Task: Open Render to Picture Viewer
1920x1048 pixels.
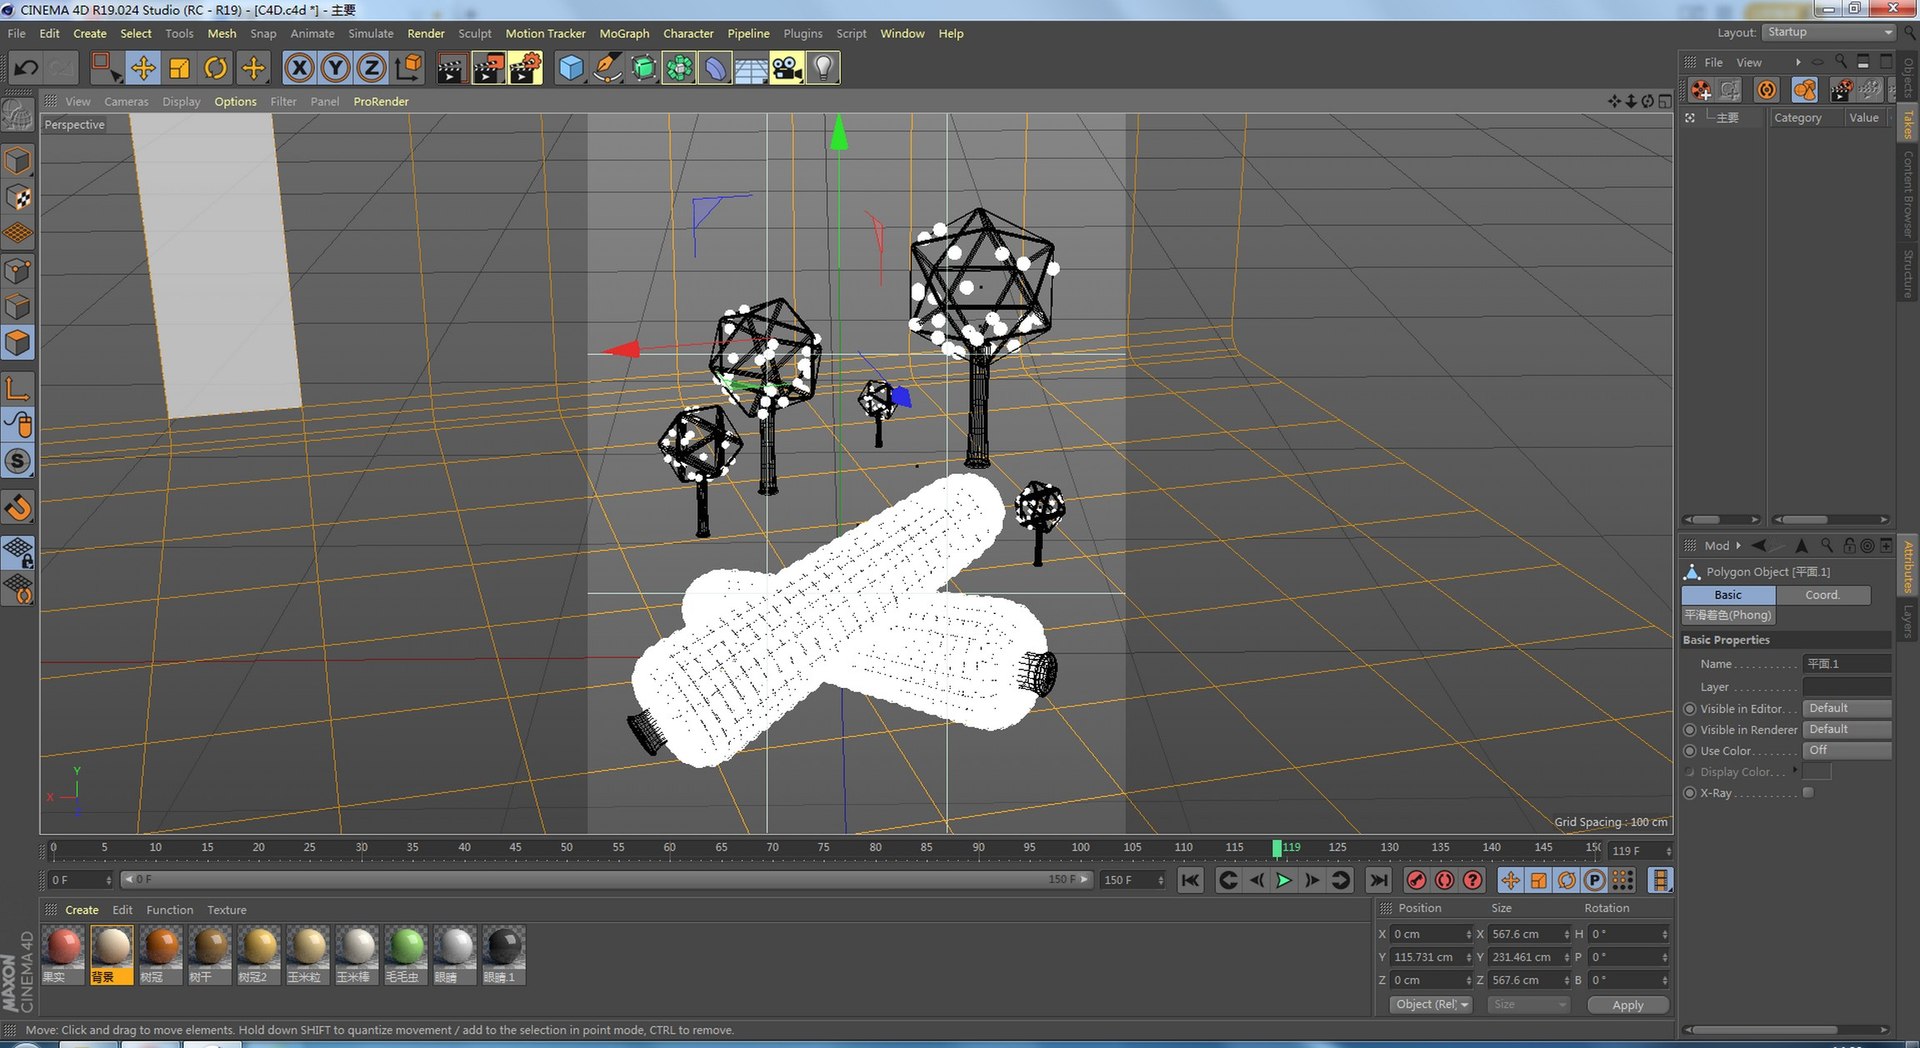Action: (x=488, y=68)
